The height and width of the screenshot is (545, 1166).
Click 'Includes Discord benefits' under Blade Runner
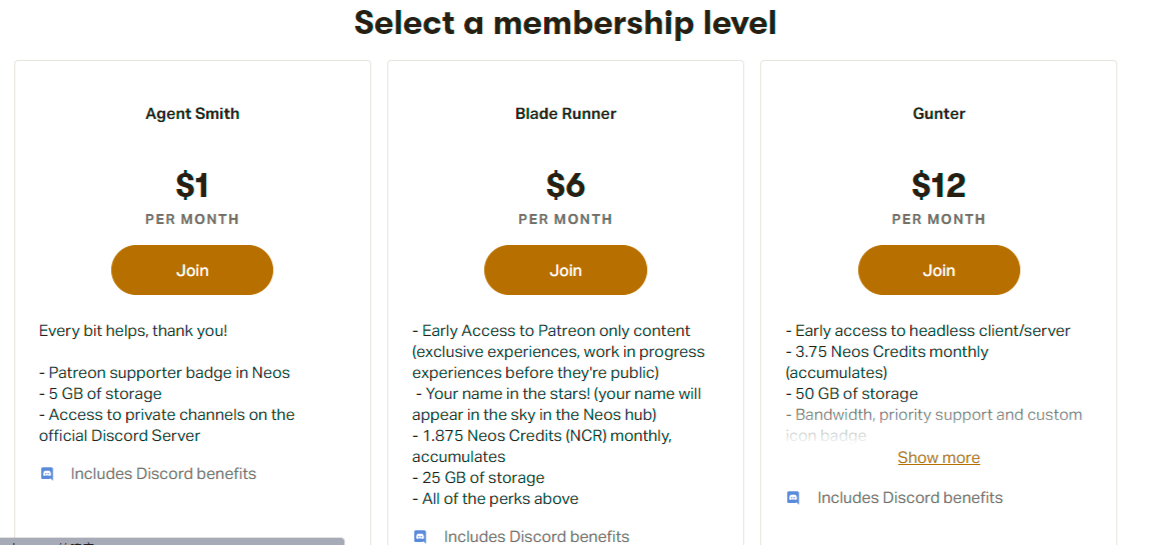click(536, 537)
